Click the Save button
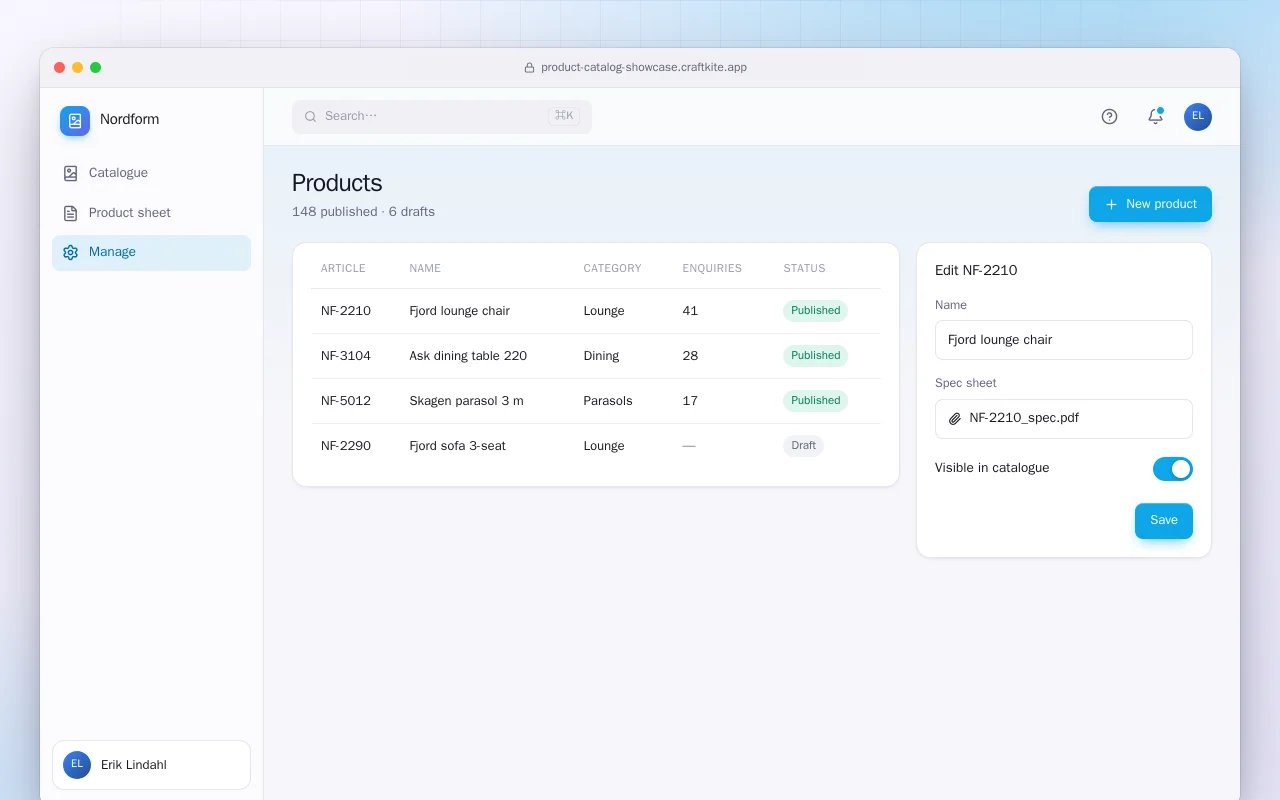This screenshot has height=800, width=1280. pos(1164,521)
